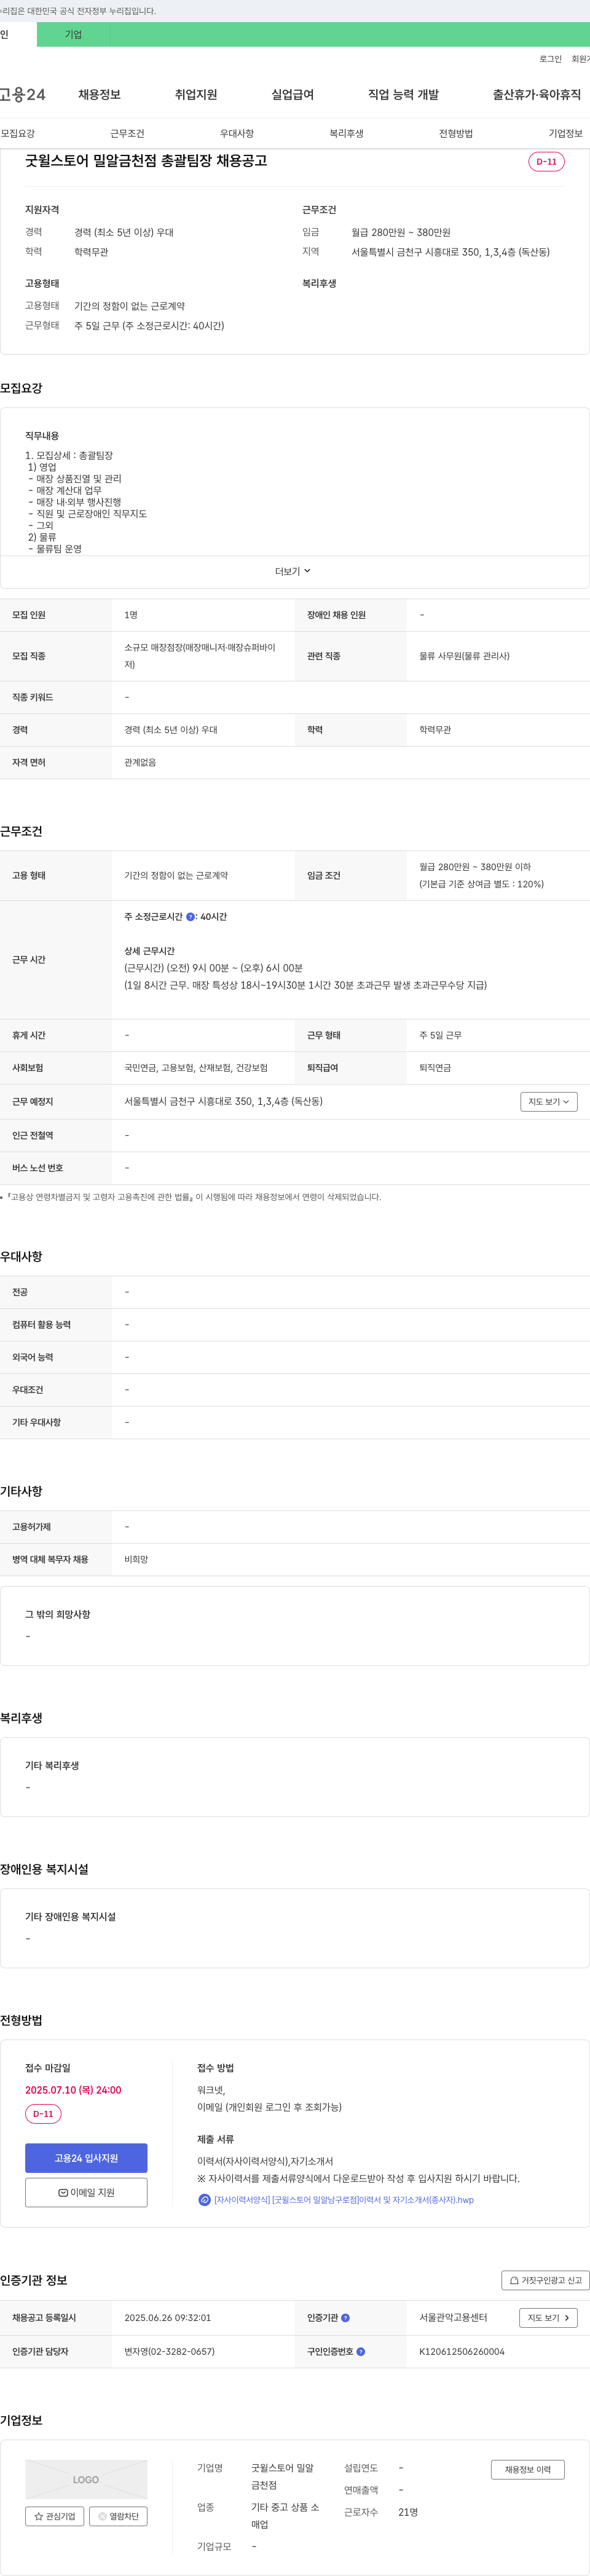Click the link icon before the hwp attachment
This screenshot has width=590, height=2576.
[x=204, y=2200]
